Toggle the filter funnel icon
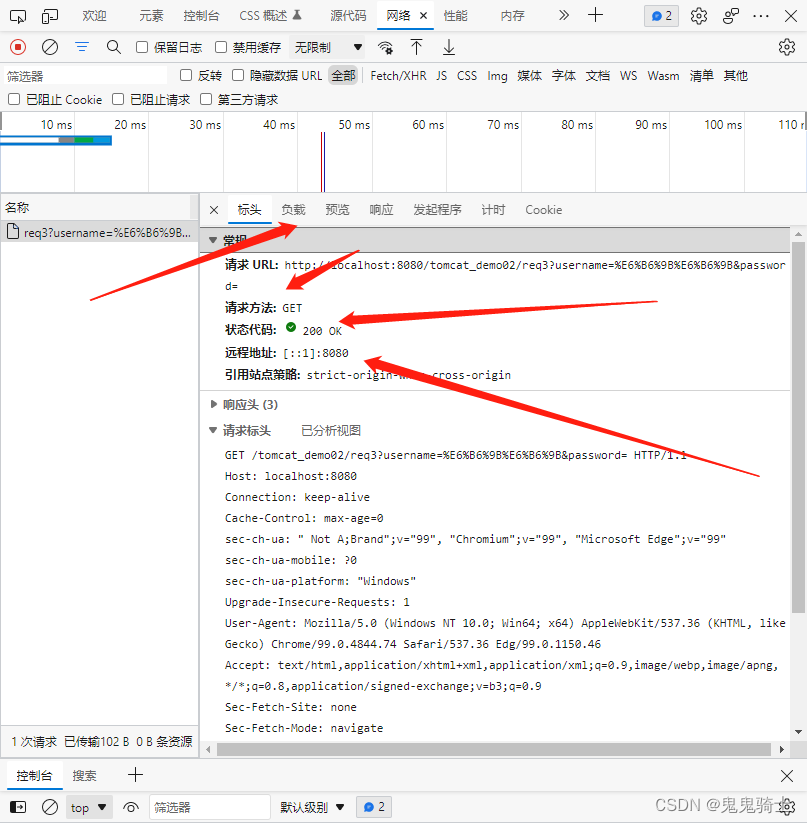807x823 pixels. (x=82, y=47)
